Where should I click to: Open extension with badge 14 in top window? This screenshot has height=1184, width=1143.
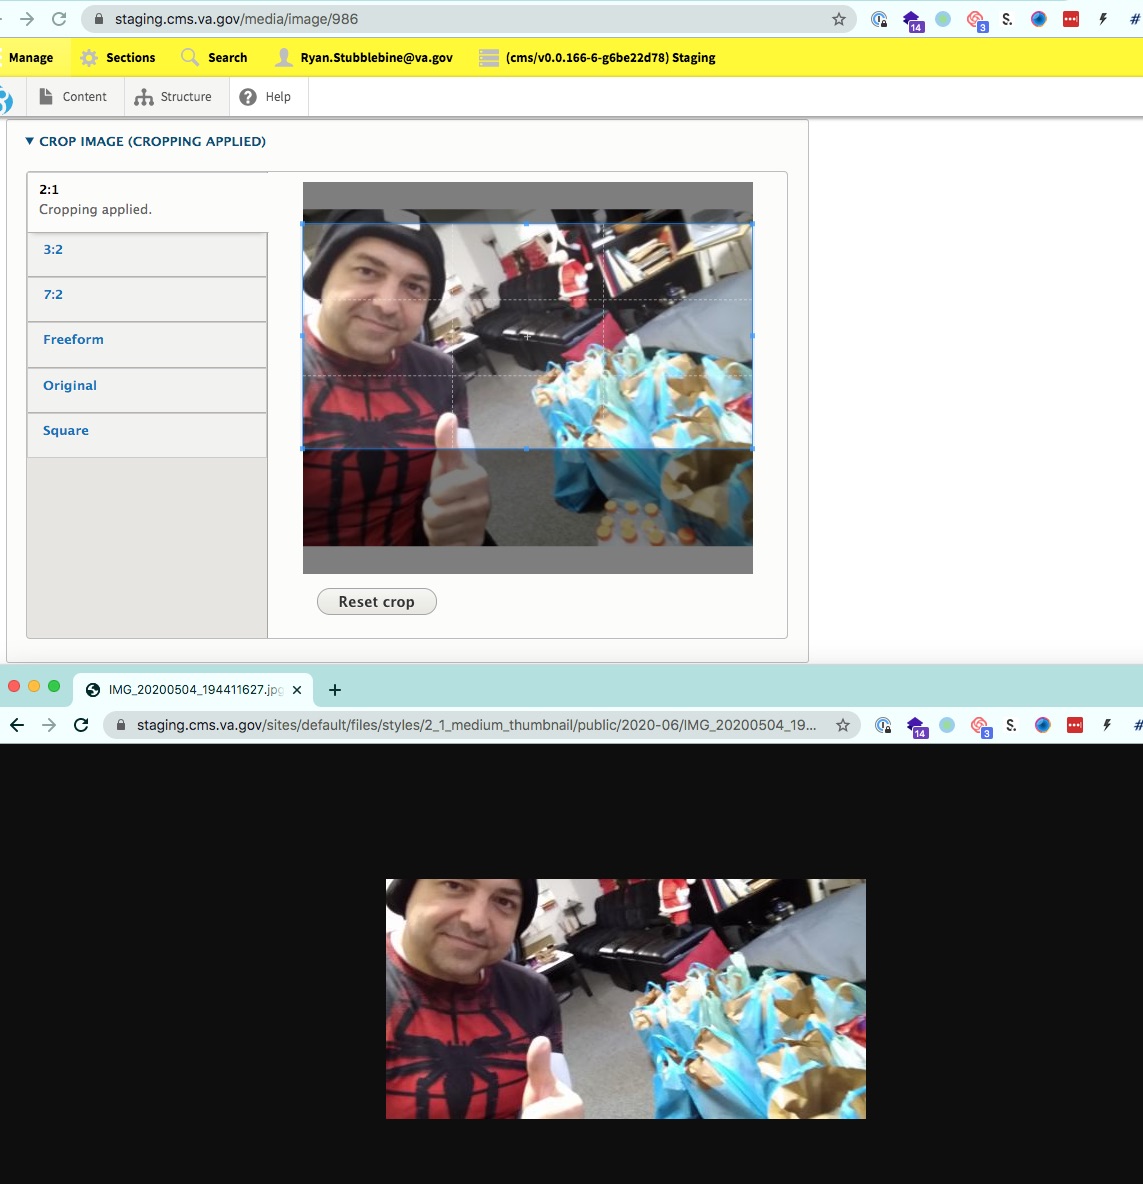pos(912,20)
